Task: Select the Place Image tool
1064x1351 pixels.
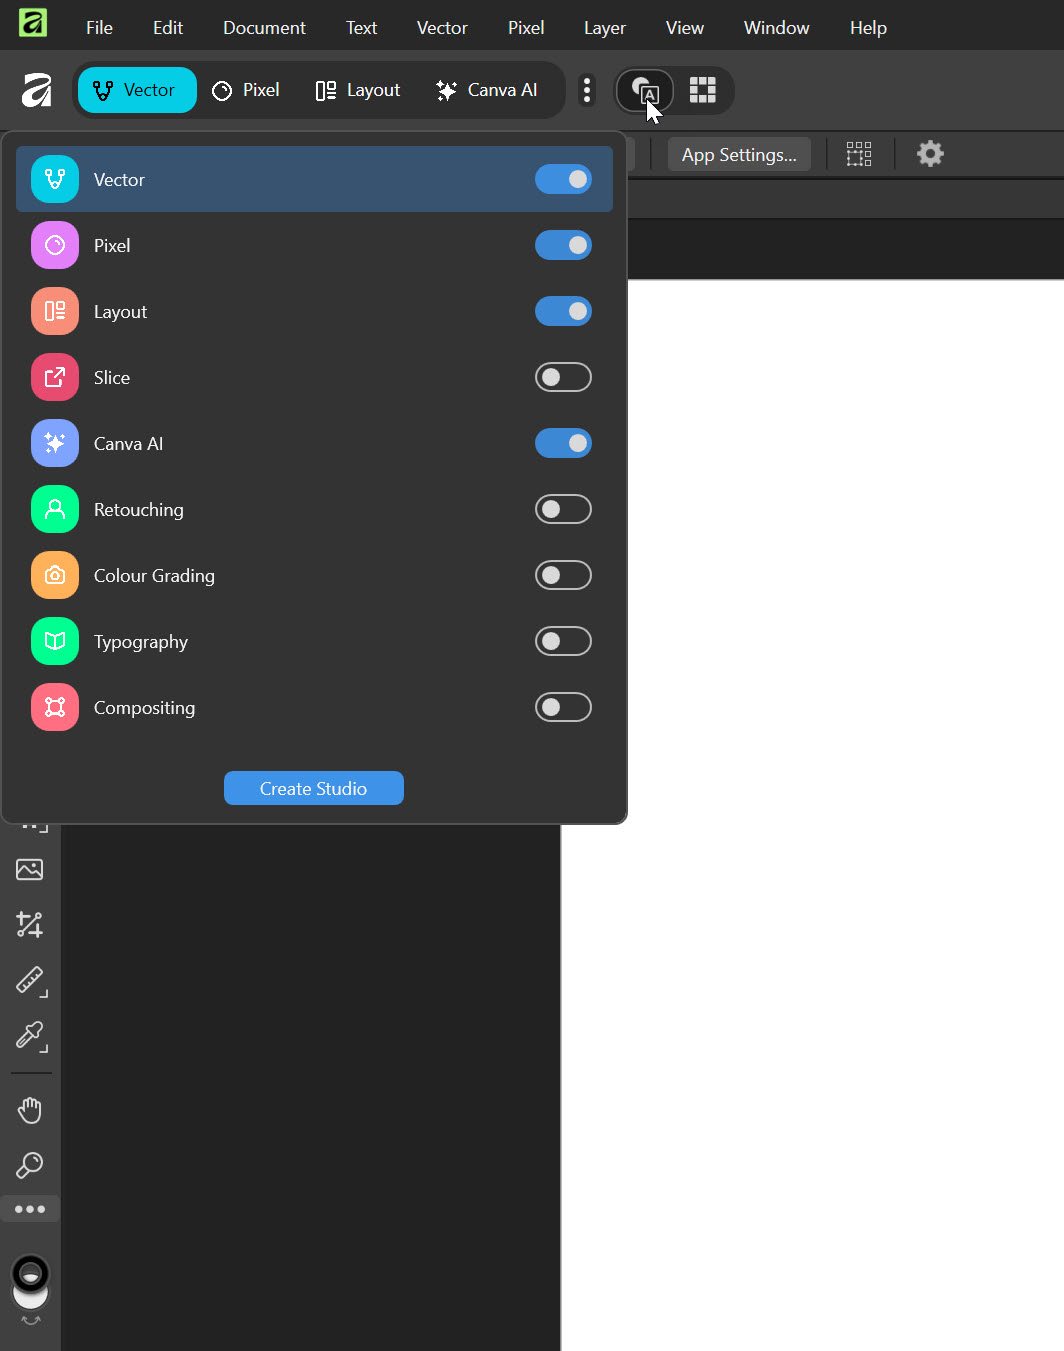Action: pyautogui.click(x=30, y=870)
